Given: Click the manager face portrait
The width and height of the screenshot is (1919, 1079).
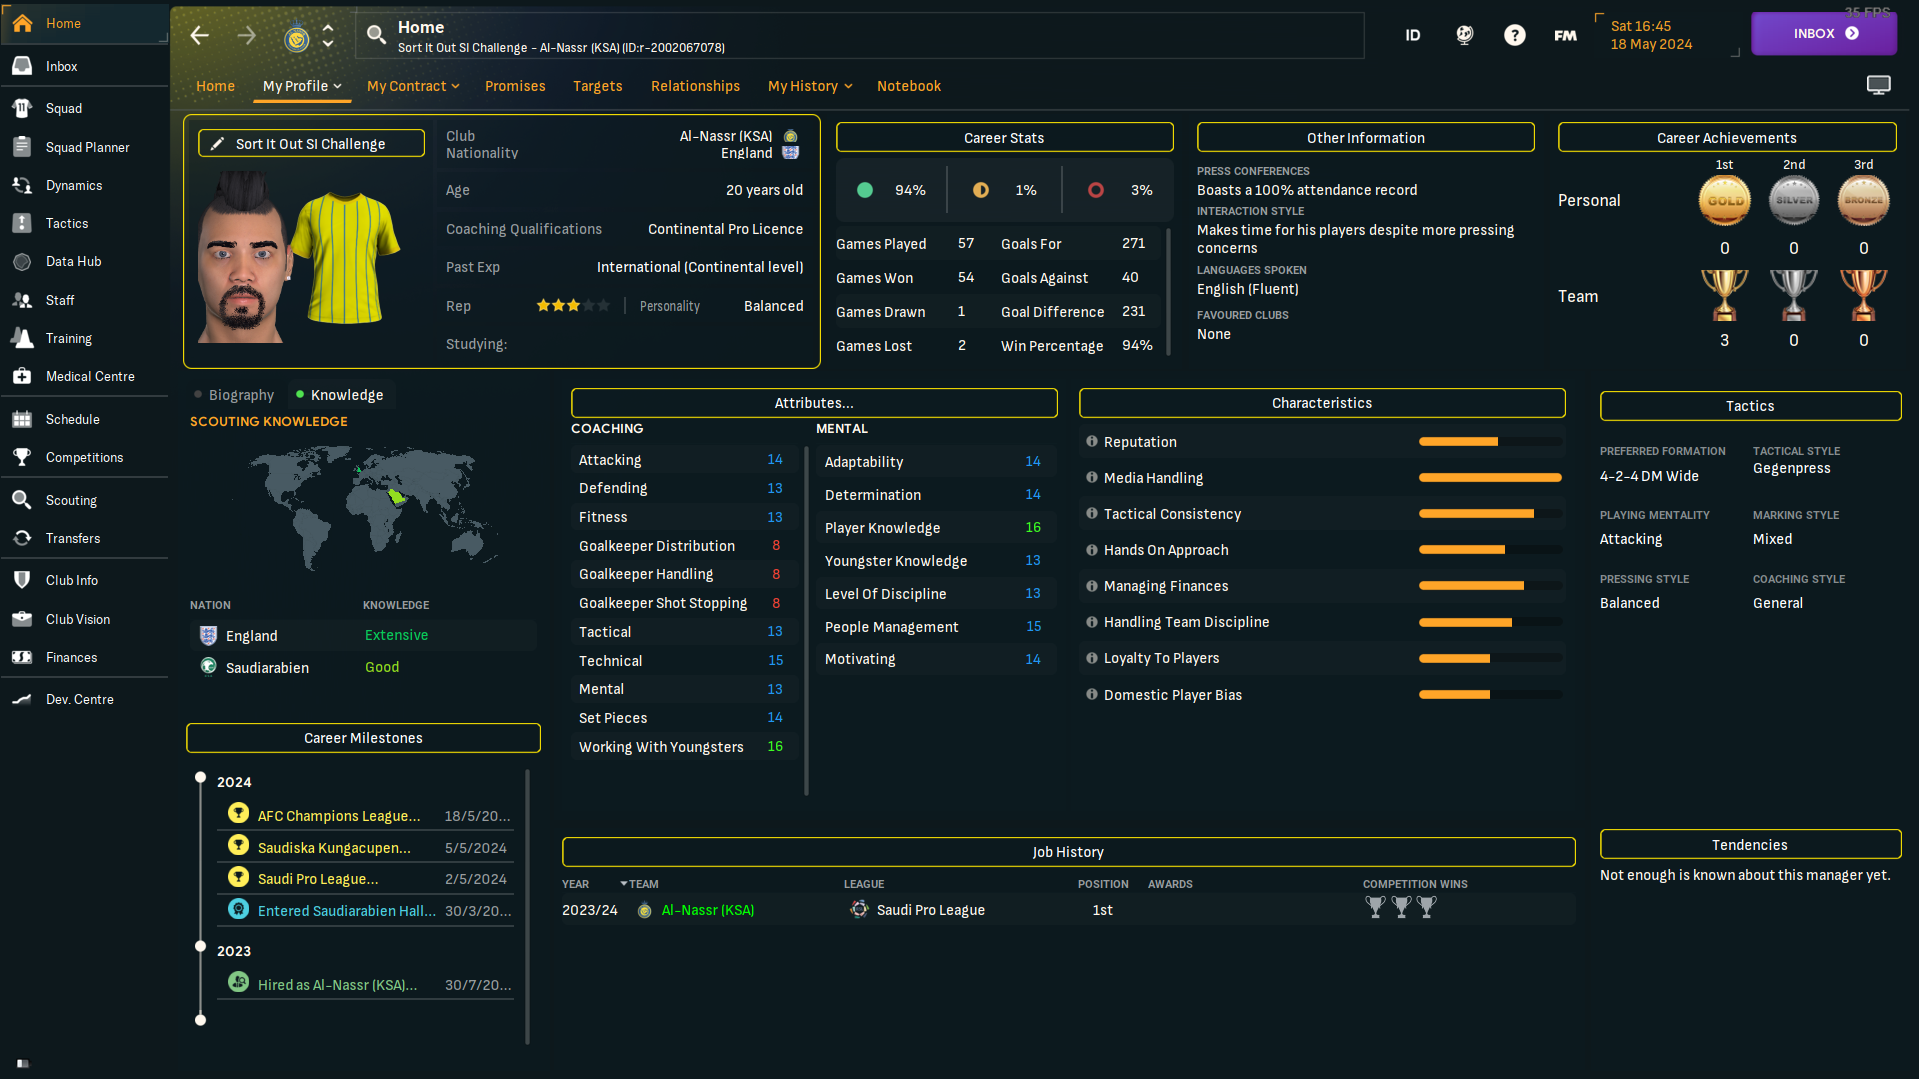Looking at the screenshot, I should point(243,257).
